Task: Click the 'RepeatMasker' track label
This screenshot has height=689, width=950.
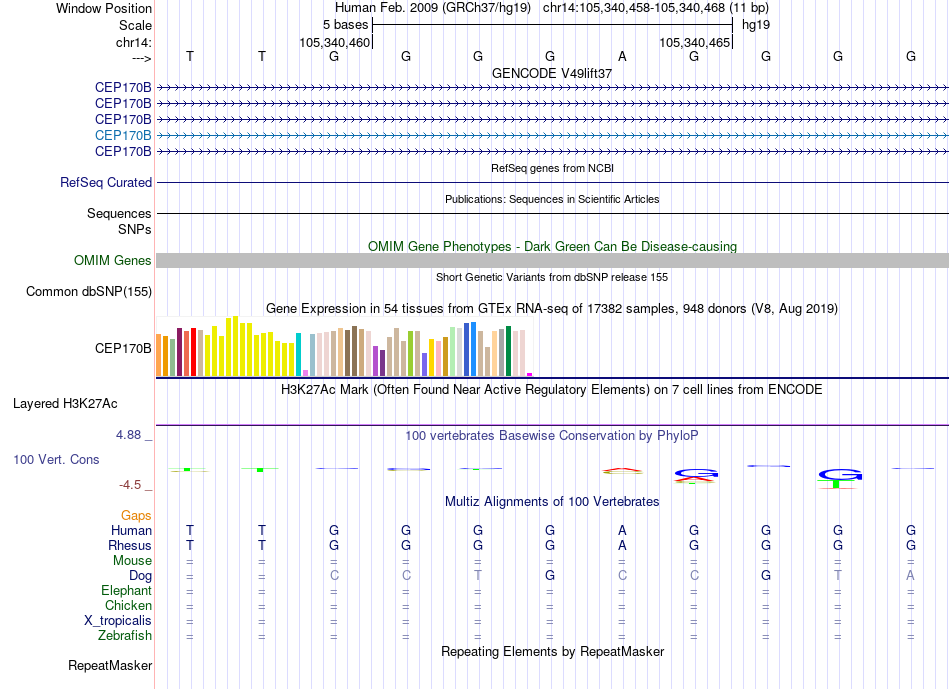Action: [110, 665]
